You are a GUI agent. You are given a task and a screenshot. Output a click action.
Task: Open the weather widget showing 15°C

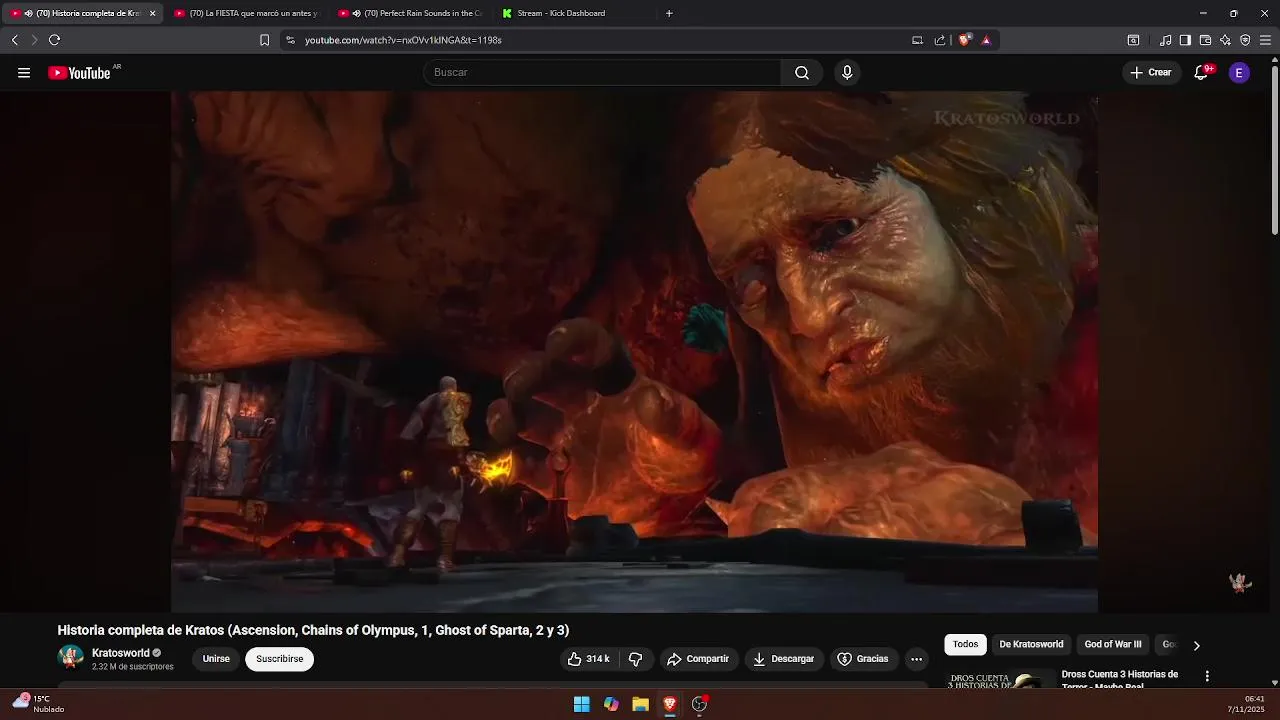tap(38, 704)
